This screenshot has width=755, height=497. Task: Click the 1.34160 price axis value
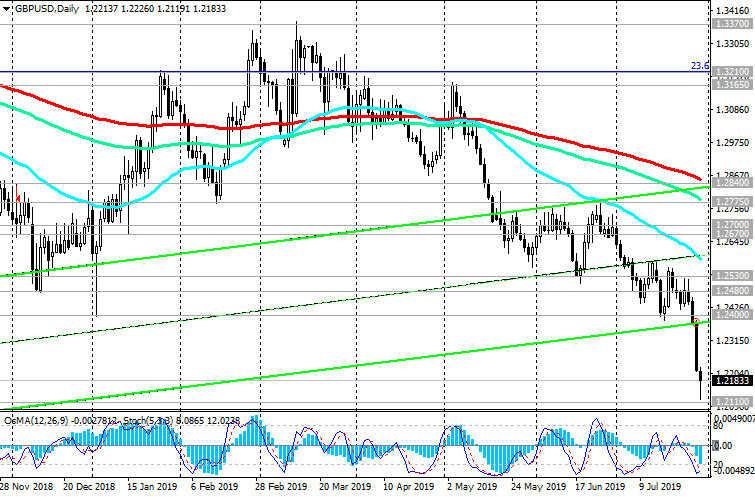click(733, 11)
